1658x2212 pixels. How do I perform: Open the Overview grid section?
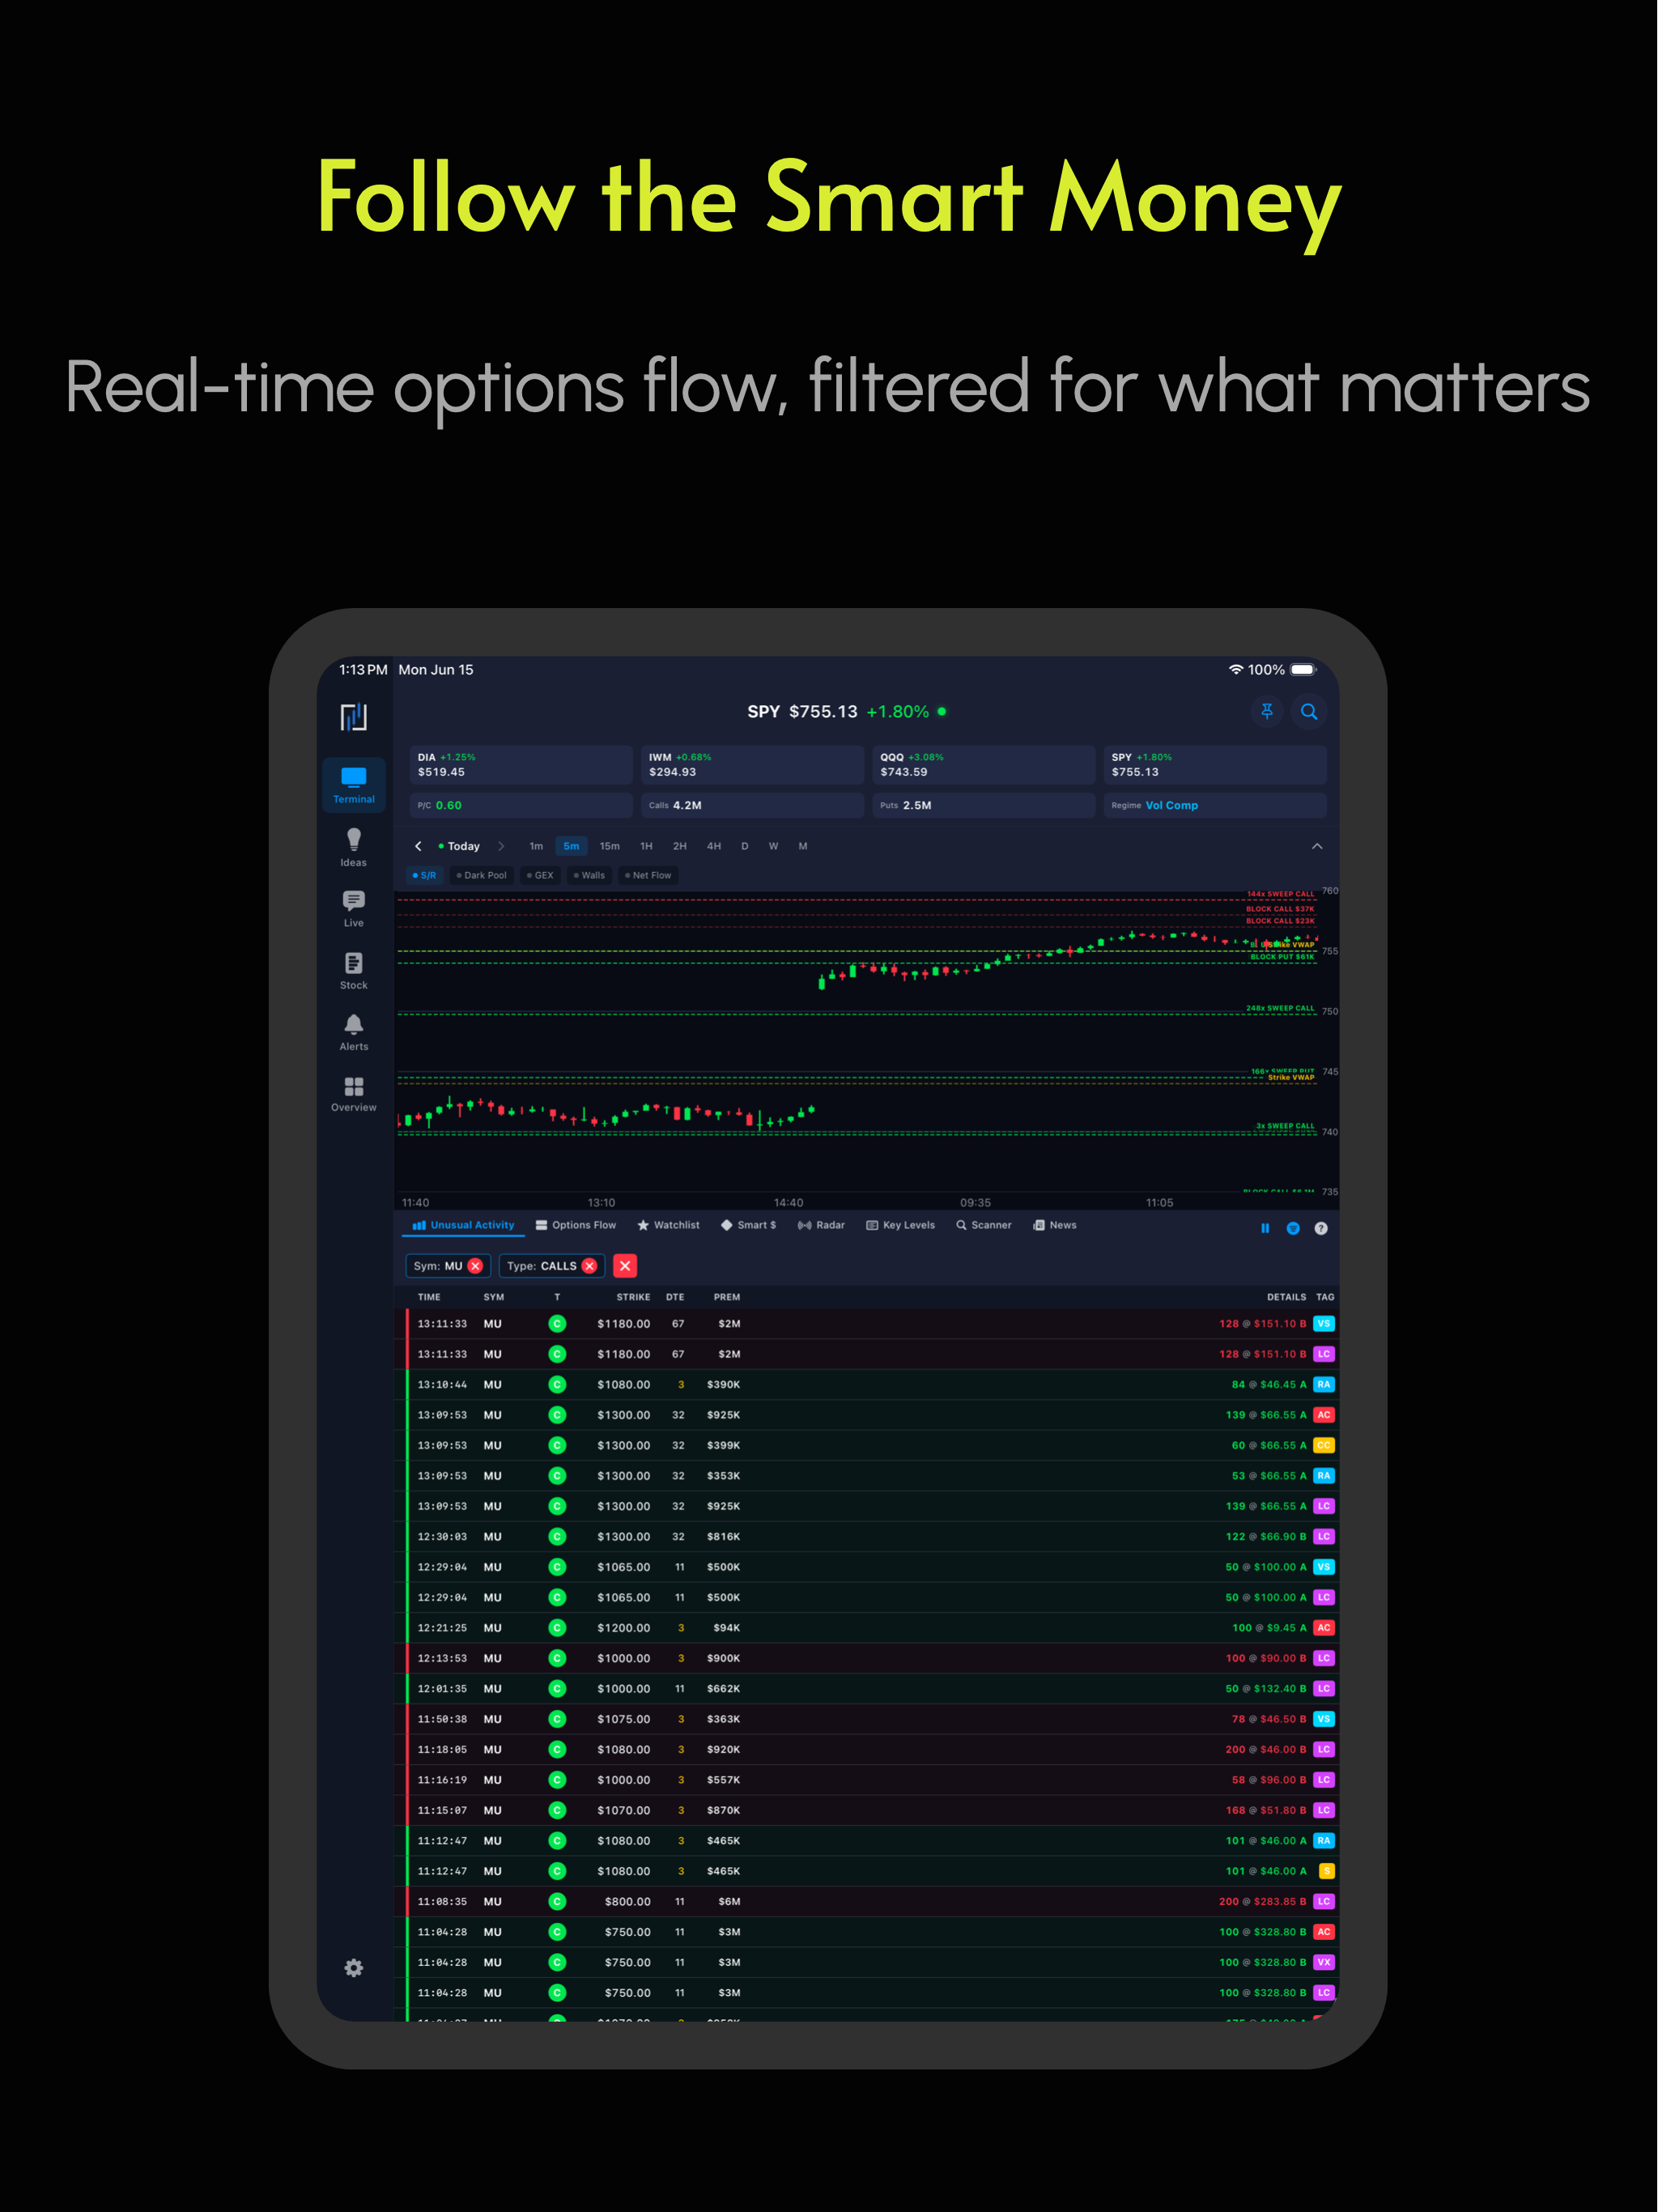click(353, 1093)
